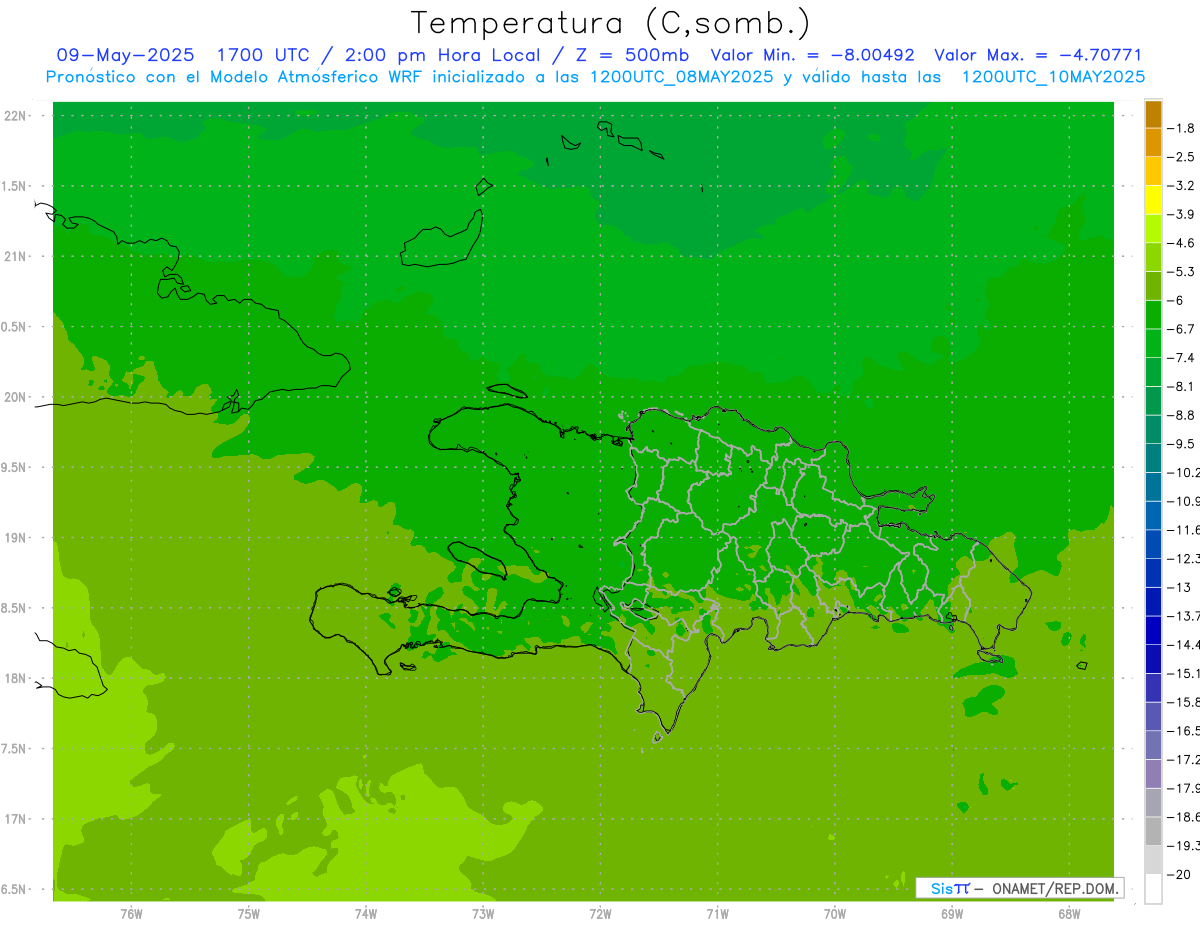This screenshot has height=927, width=1200.
Task: Click the "-3.2" colorbar value
Action: (x=1181, y=185)
